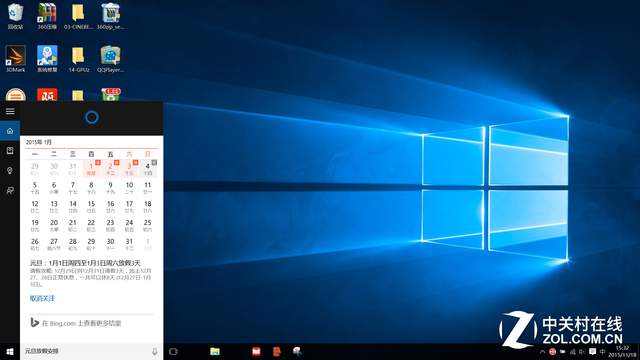This screenshot has height=360, width=640.
Task: Go to Cortana Home
Action: (x=10, y=131)
